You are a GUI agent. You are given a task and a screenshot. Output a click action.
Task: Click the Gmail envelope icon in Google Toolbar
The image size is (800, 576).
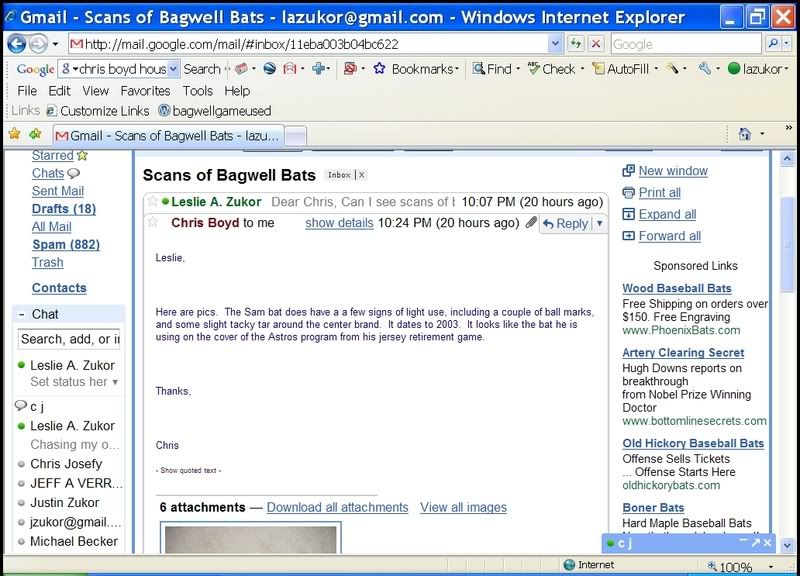click(290, 68)
